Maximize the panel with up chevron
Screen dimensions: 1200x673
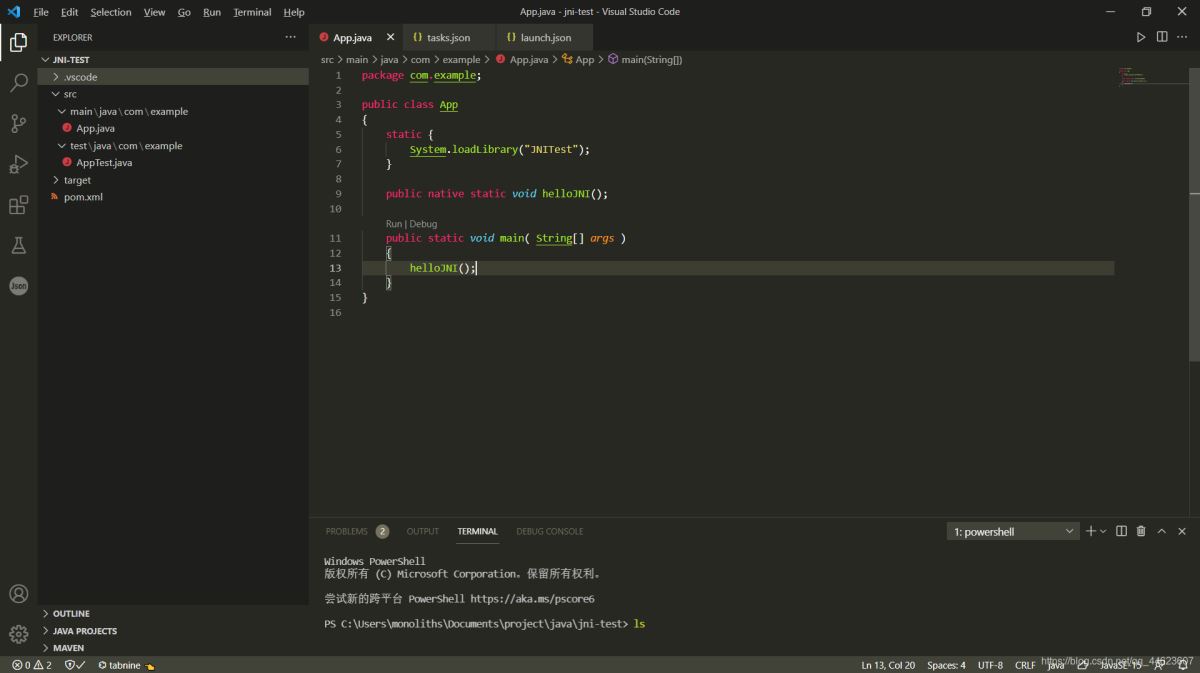1161,531
